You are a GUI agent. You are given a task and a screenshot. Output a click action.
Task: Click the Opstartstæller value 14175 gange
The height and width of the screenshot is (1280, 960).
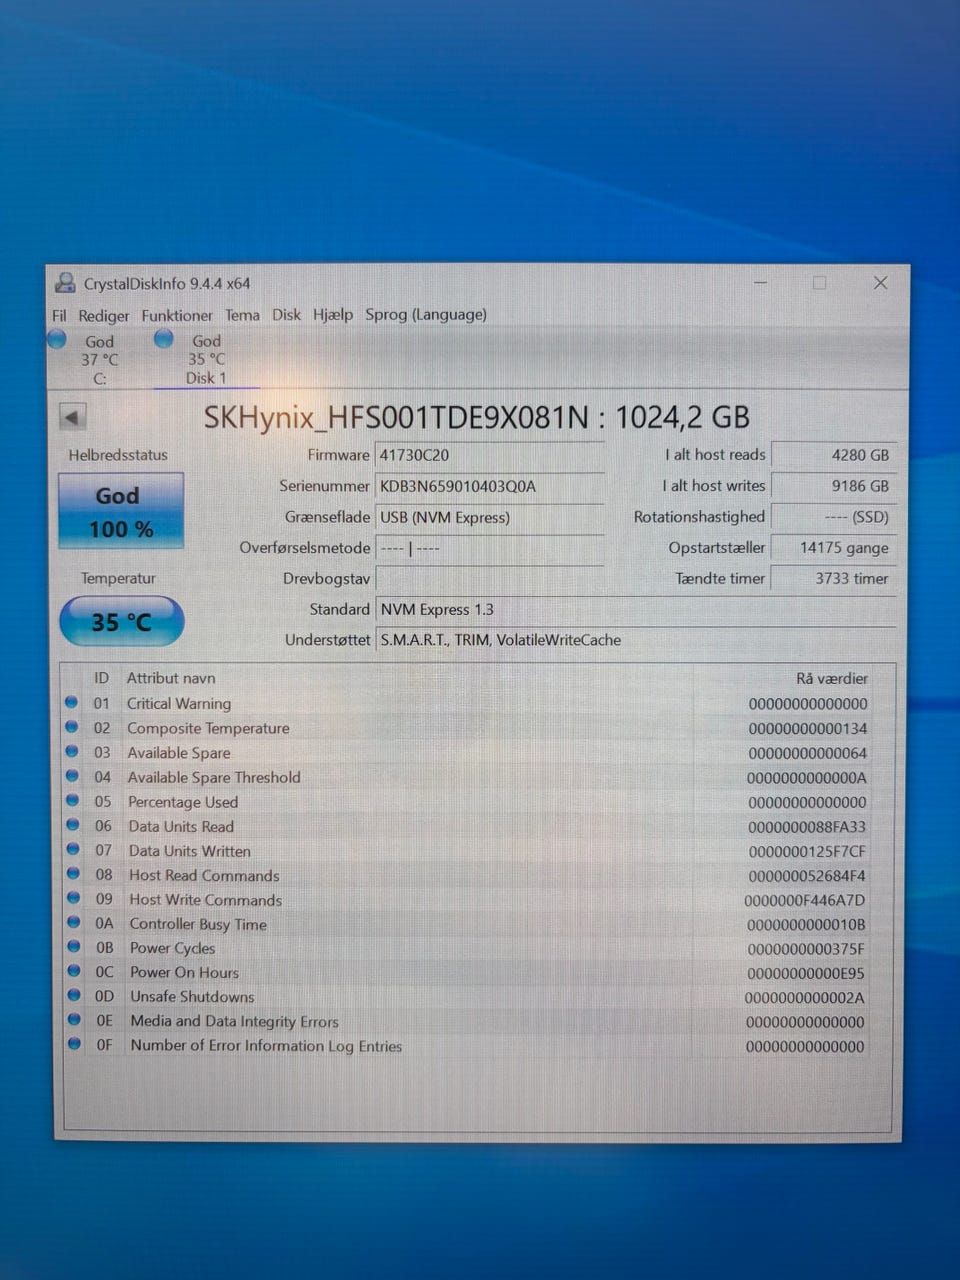tap(834, 548)
